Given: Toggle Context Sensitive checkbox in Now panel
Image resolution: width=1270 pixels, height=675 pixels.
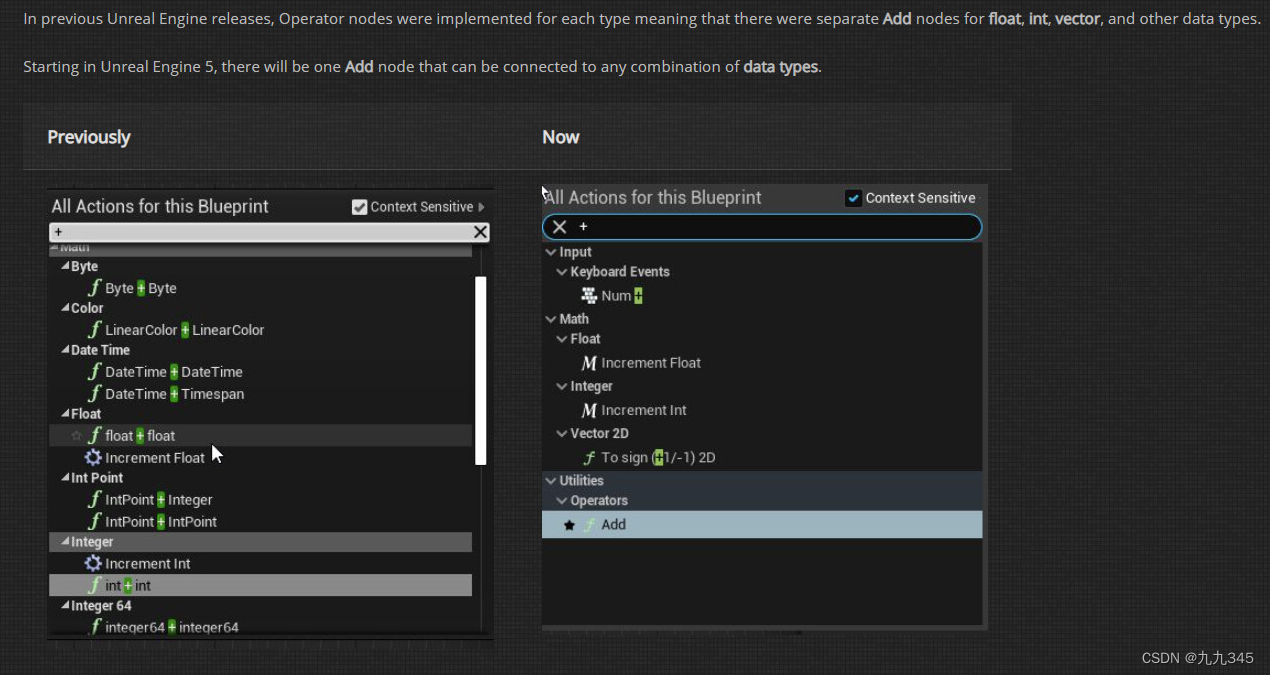Looking at the screenshot, I should (x=853, y=198).
